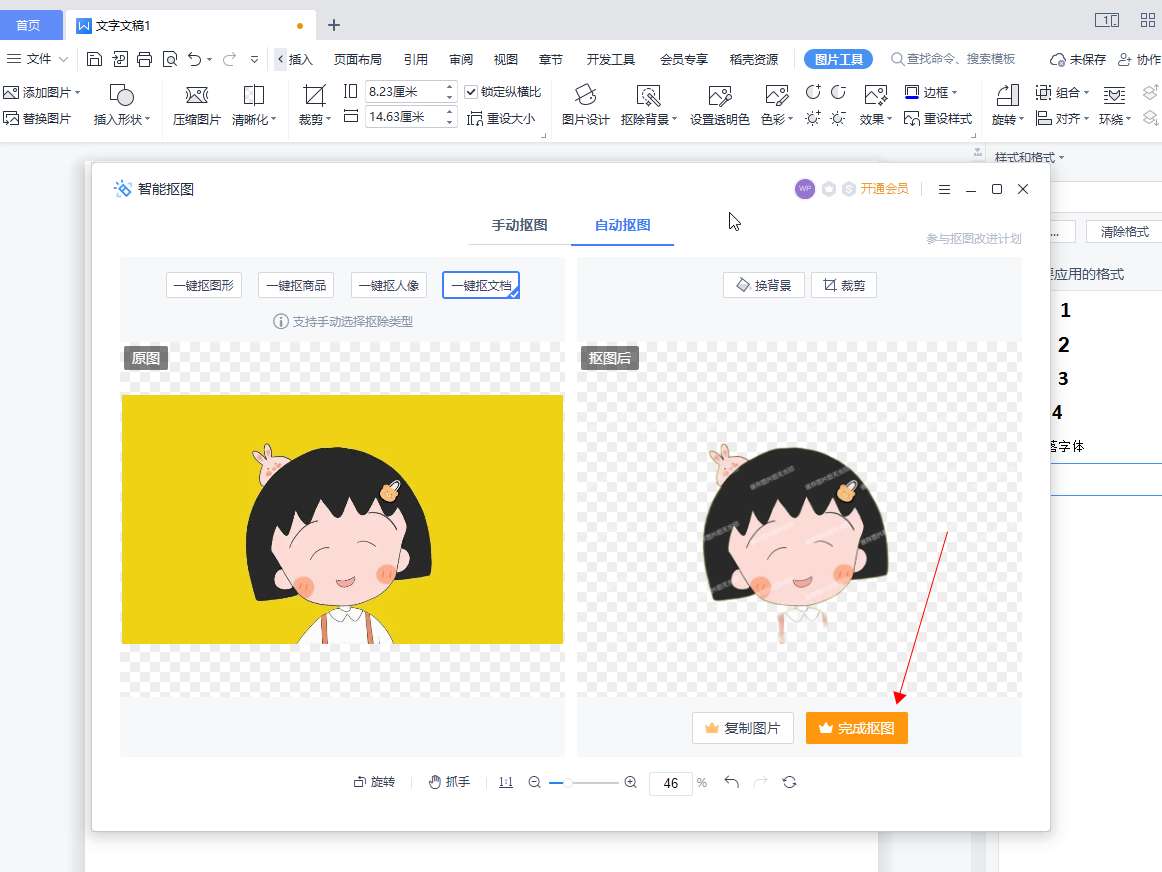Select 一键抠文档 cutout document option

coord(481,285)
